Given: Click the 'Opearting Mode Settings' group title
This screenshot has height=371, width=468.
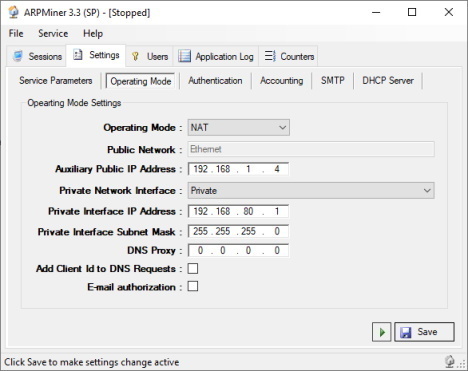Looking at the screenshot, I should click(74, 103).
